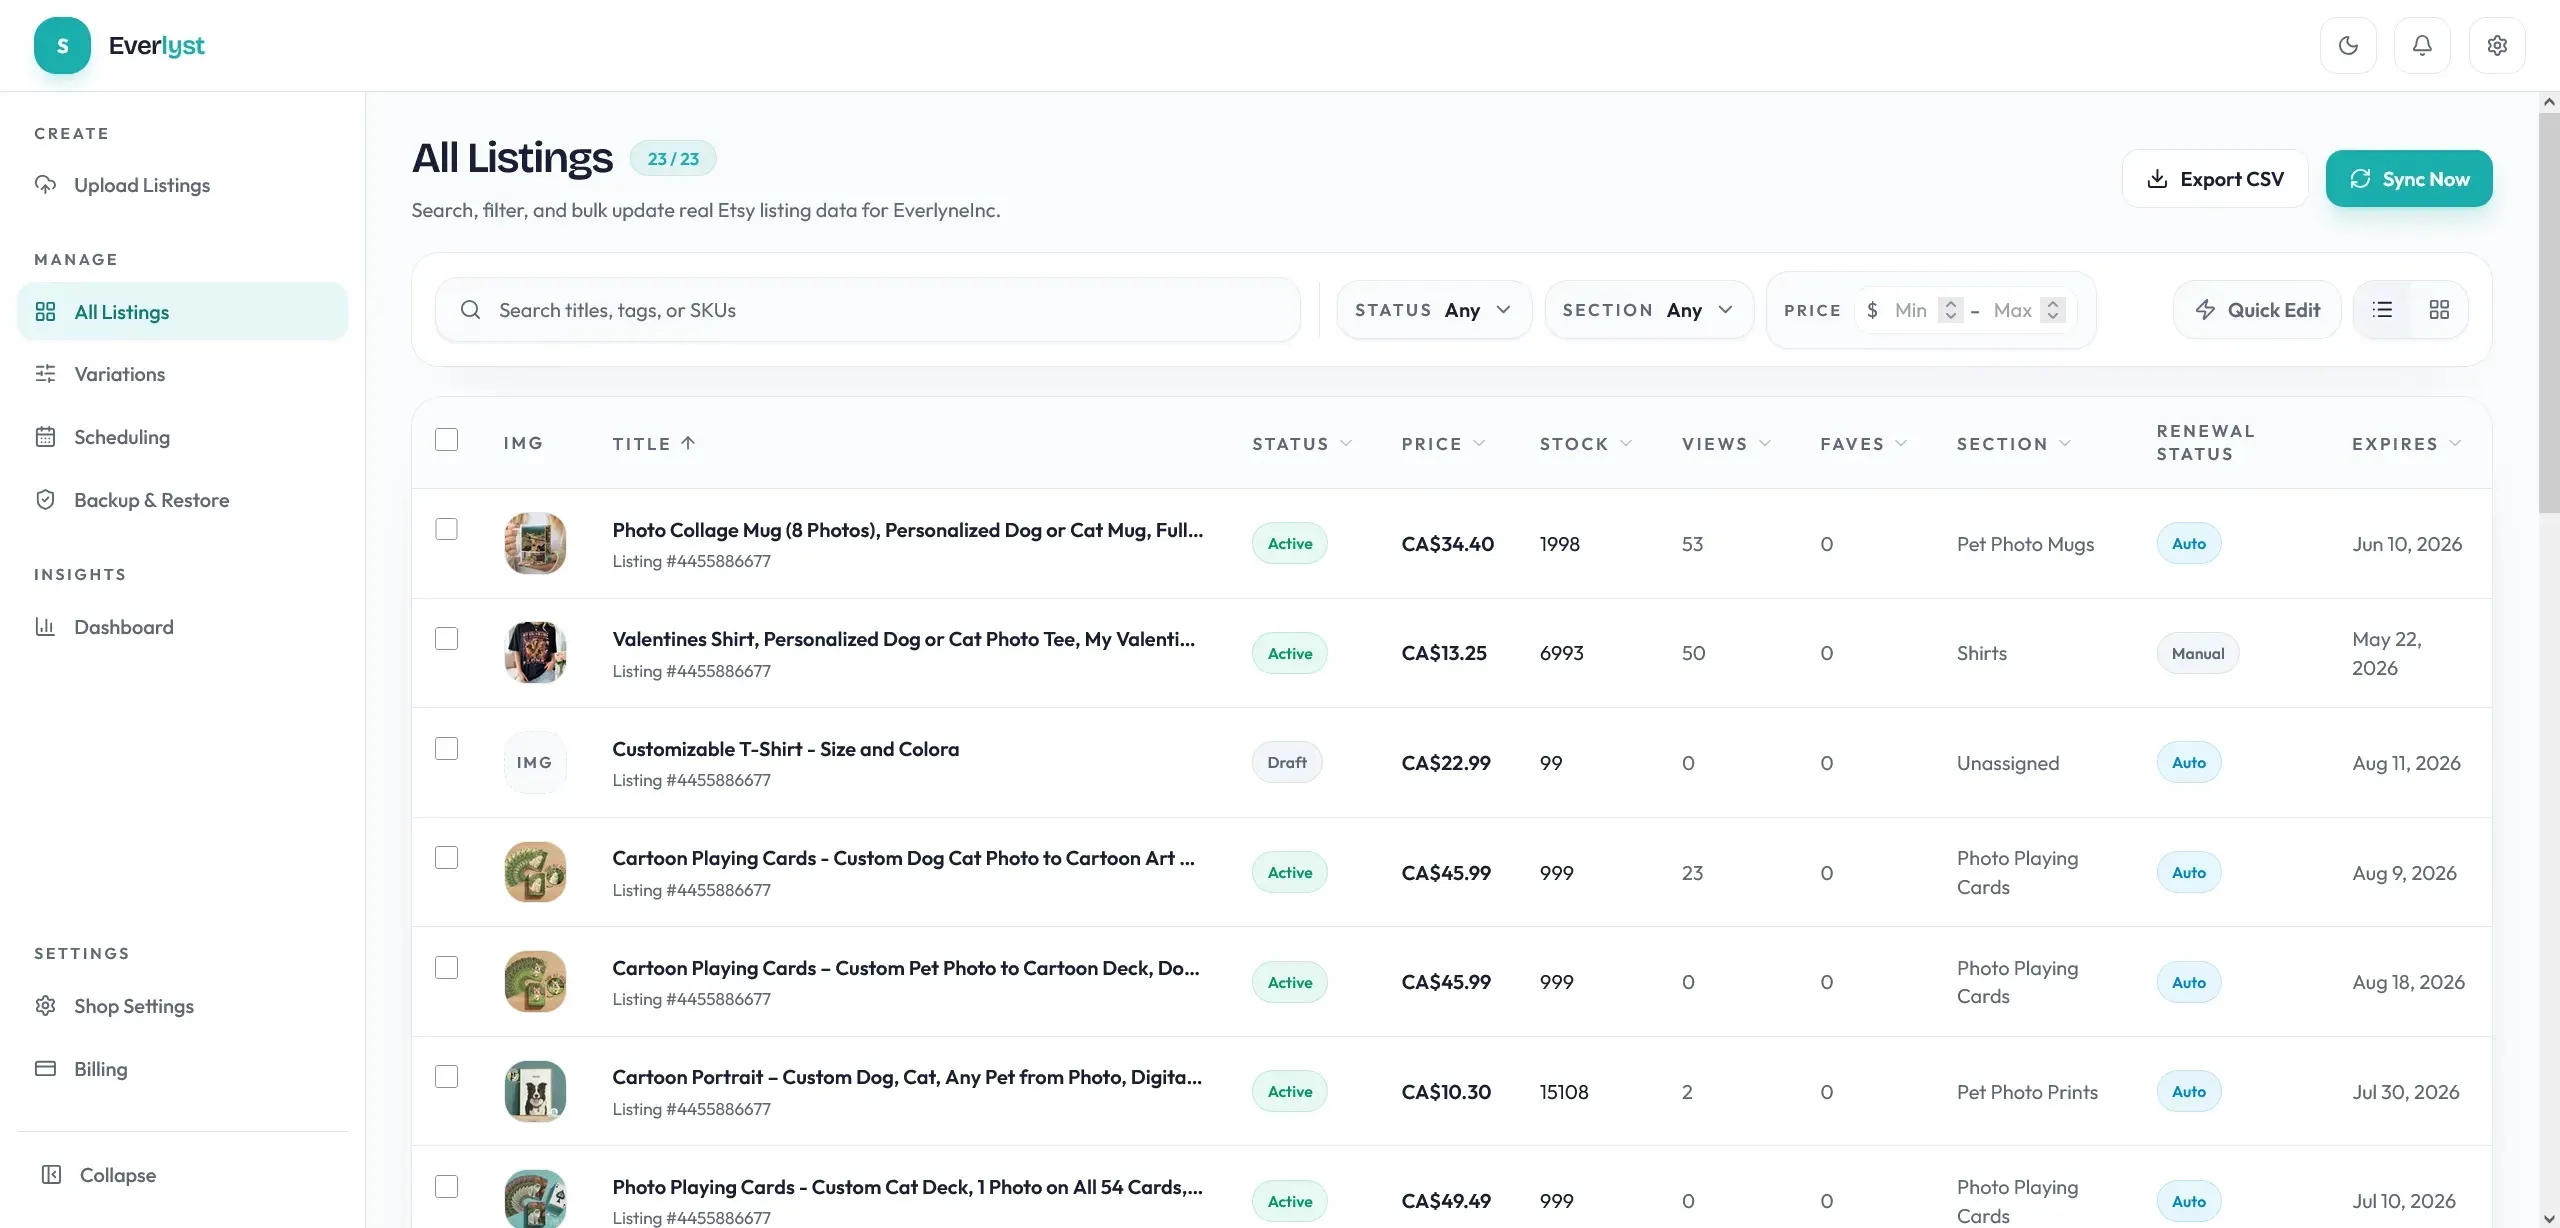The width and height of the screenshot is (2560, 1228).
Task: Sort by the Faves column
Action: pyautogui.click(x=1864, y=443)
